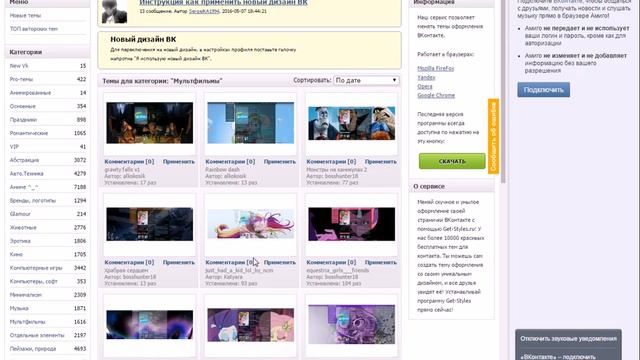
Task: Open author SergeiKA1994 profile link
Action: (x=204, y=11)
